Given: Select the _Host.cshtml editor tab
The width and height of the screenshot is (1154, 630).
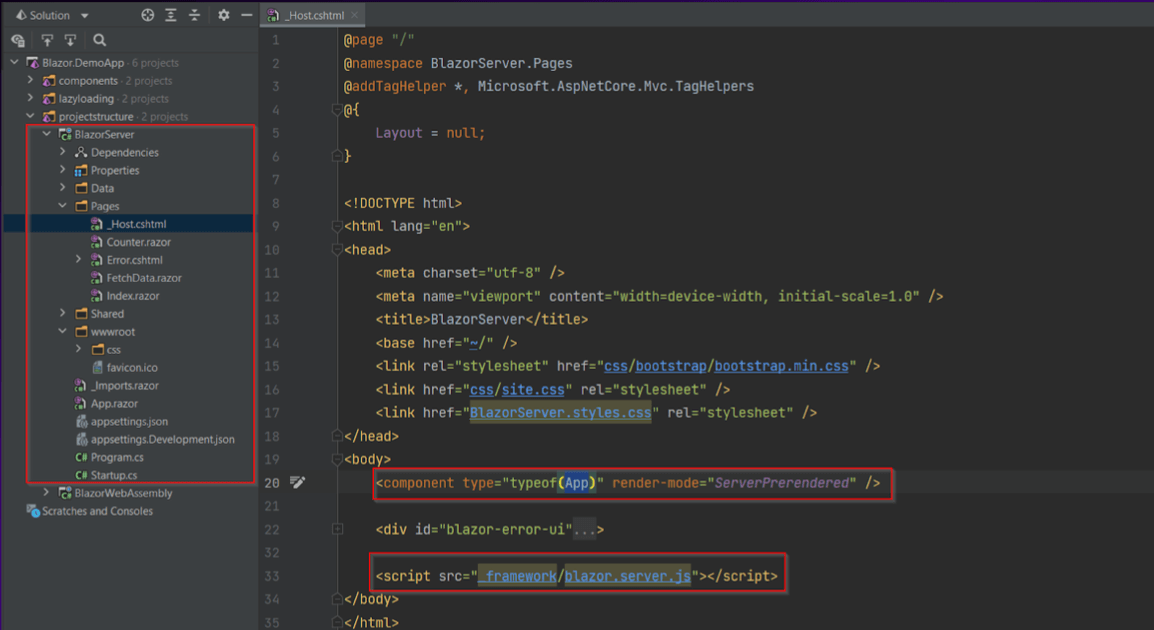Looking at the screenshot, I should pos(308,15).
